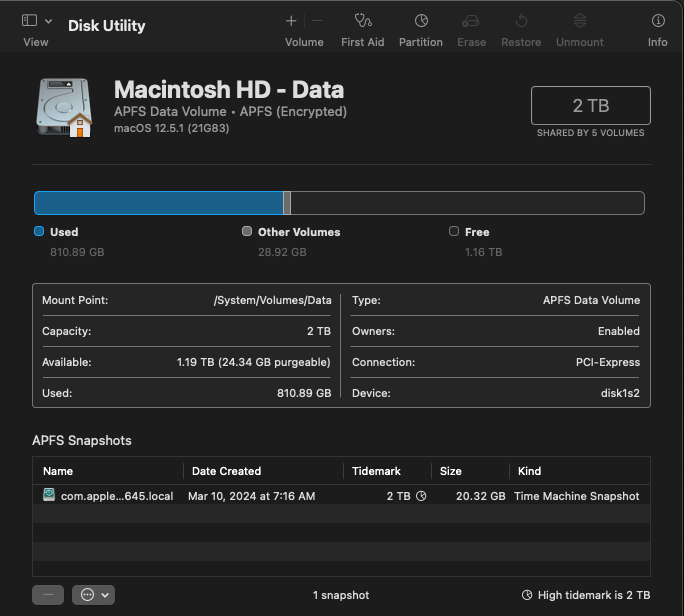Click the High tidemark clock icon
Screen dimensions: 684x616
click(x=527, y=595)
